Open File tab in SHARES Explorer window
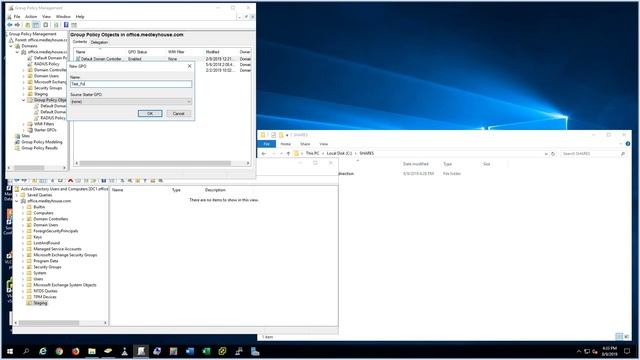This screenshot has height=360, width=640. (267, 144)
